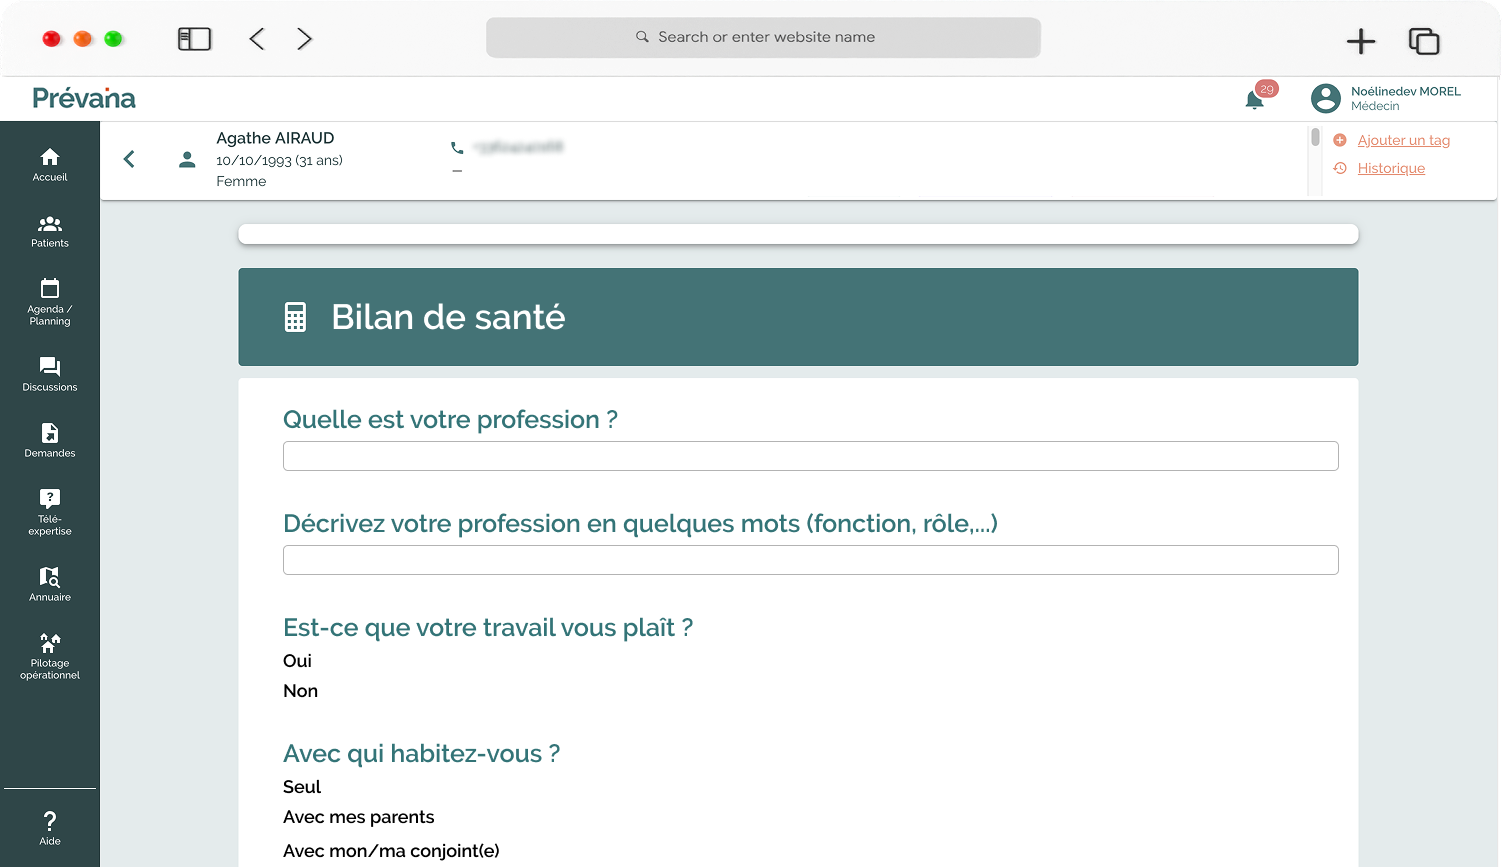Viewport: 1502px width, 867px height.
Task: Click the history clock icon
Action: point(1340,168)
